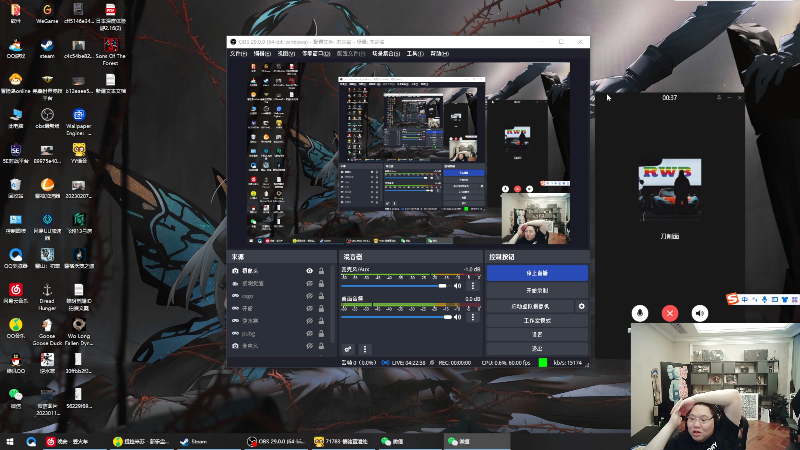Click the red hang-up button in call window
This screenshot has height=450, width=800.
(x=669, y=313)
